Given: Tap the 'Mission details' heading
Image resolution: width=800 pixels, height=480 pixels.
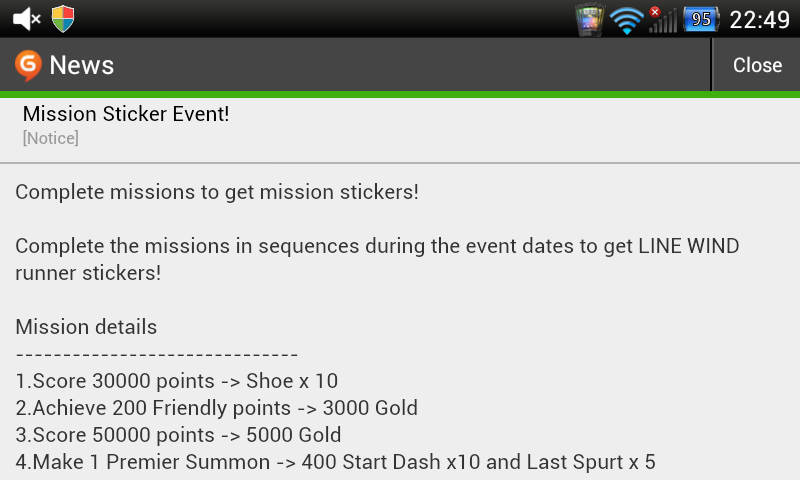Looking at the screenshot, I should pos(86,327).
